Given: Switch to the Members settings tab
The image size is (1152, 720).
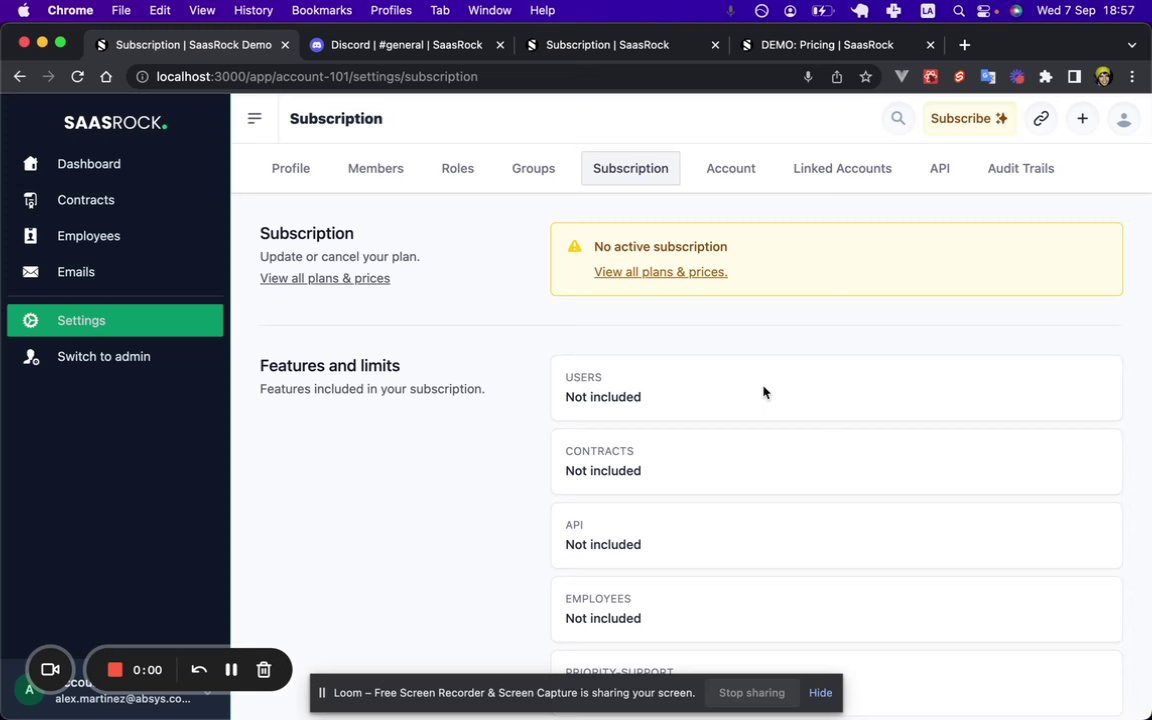Looking at the screenshot, I should pyautogui.click(x=375, y=168).
